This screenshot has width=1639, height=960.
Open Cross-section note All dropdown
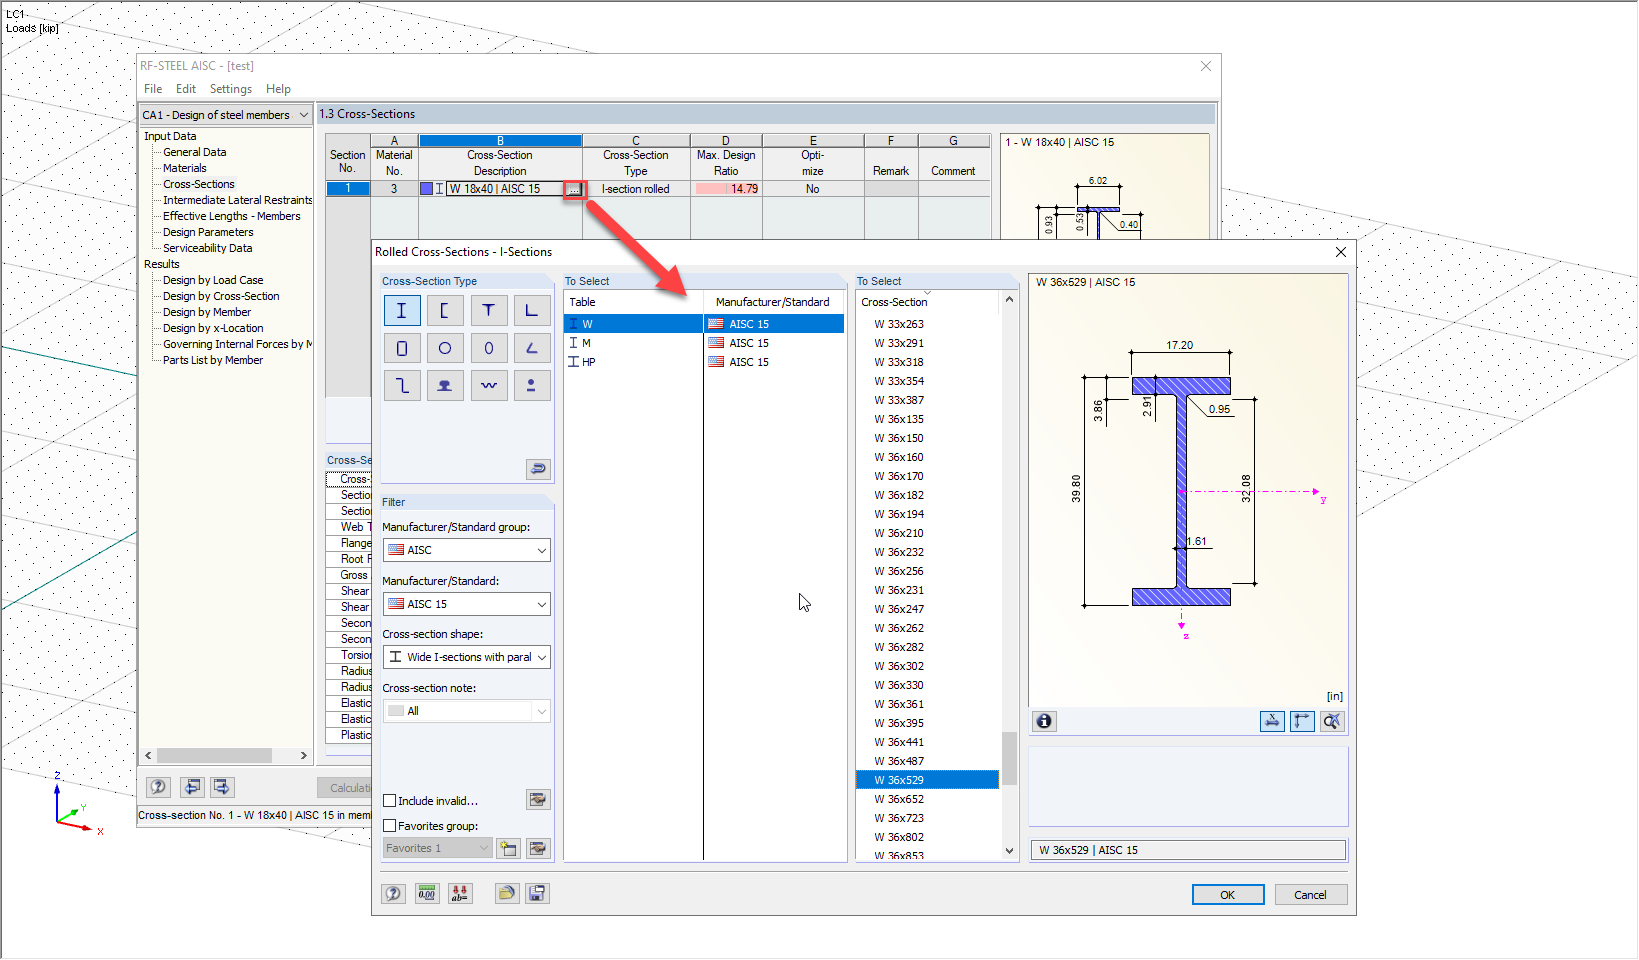[x=466, y=711]
